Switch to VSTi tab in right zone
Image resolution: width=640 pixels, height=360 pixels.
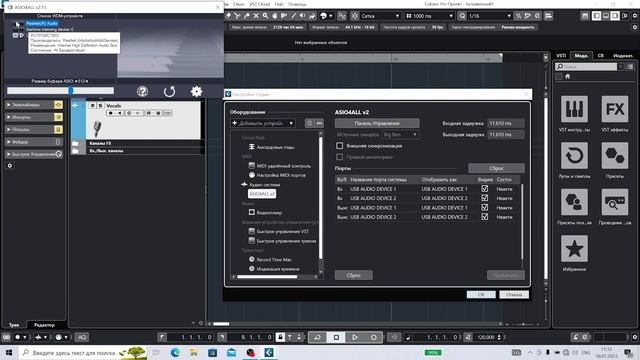pos(561,56)
